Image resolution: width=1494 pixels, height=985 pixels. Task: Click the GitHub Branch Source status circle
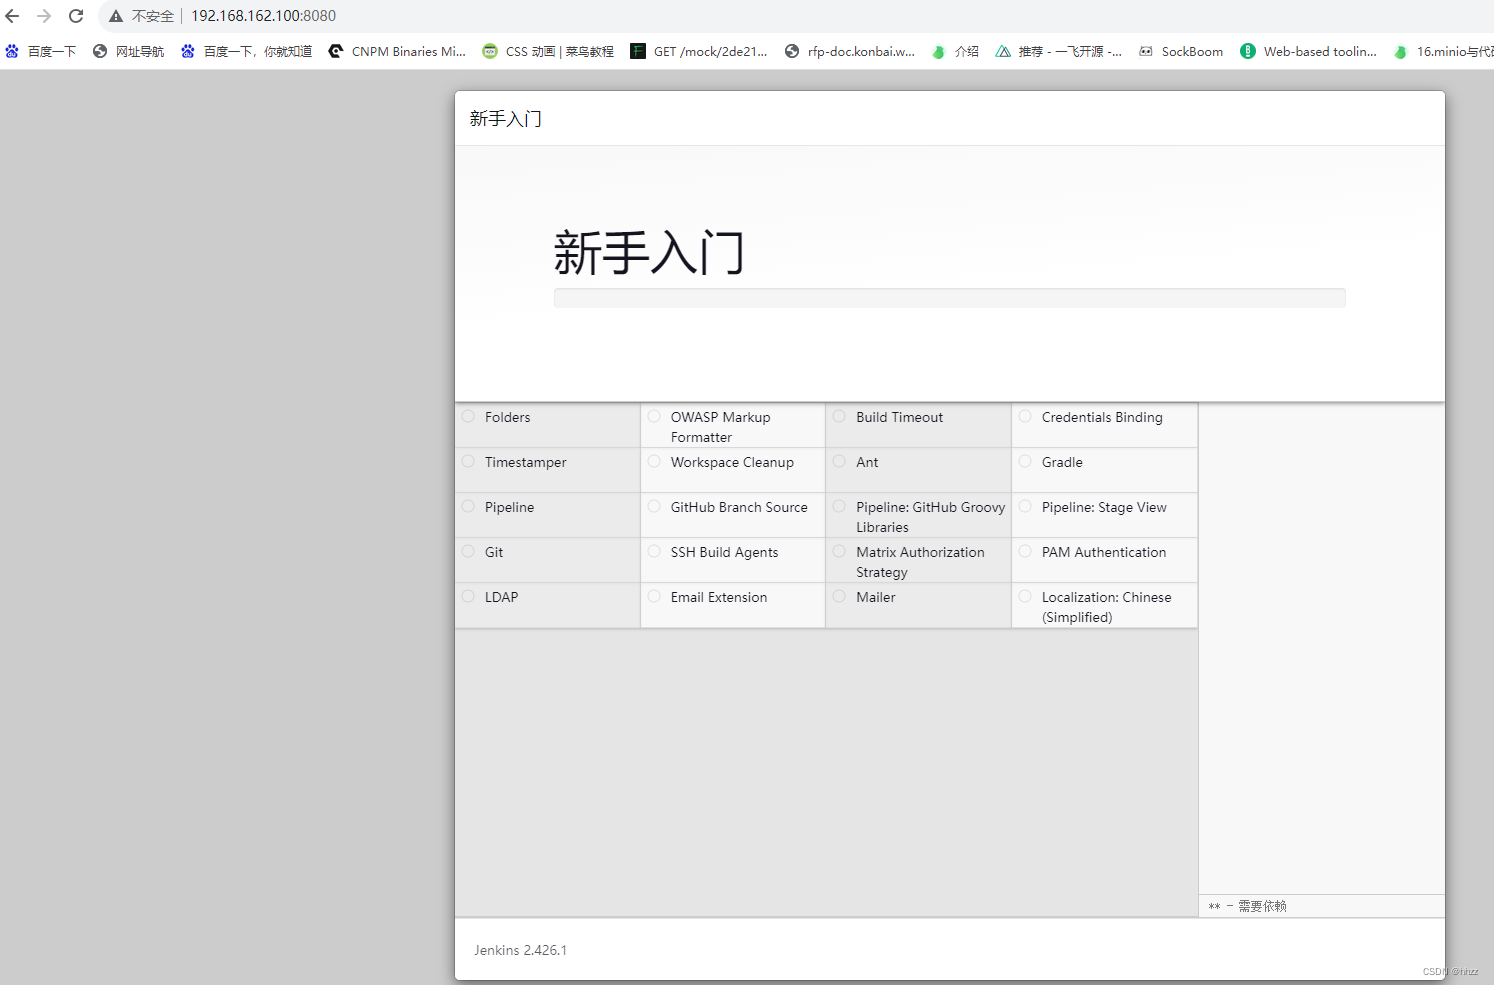click(x=654, y=506)
